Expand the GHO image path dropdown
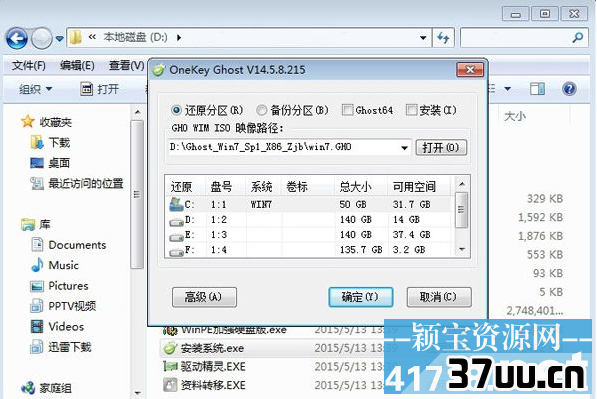 404,148
